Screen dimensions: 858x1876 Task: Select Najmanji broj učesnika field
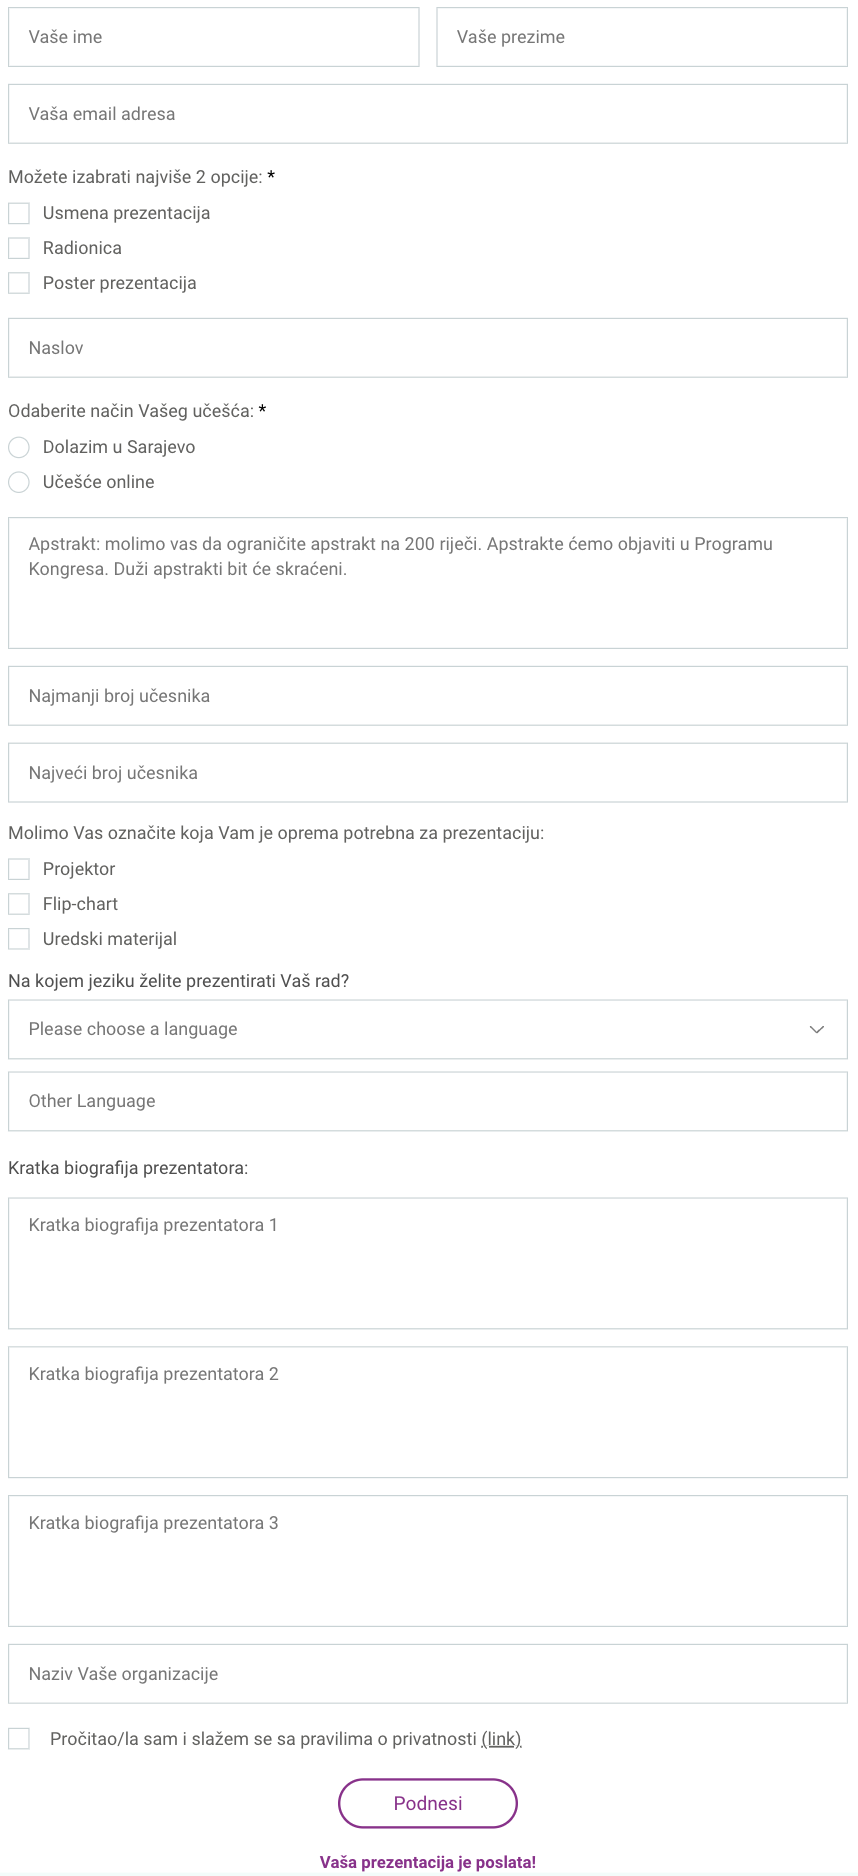click(x=428, y=696)
